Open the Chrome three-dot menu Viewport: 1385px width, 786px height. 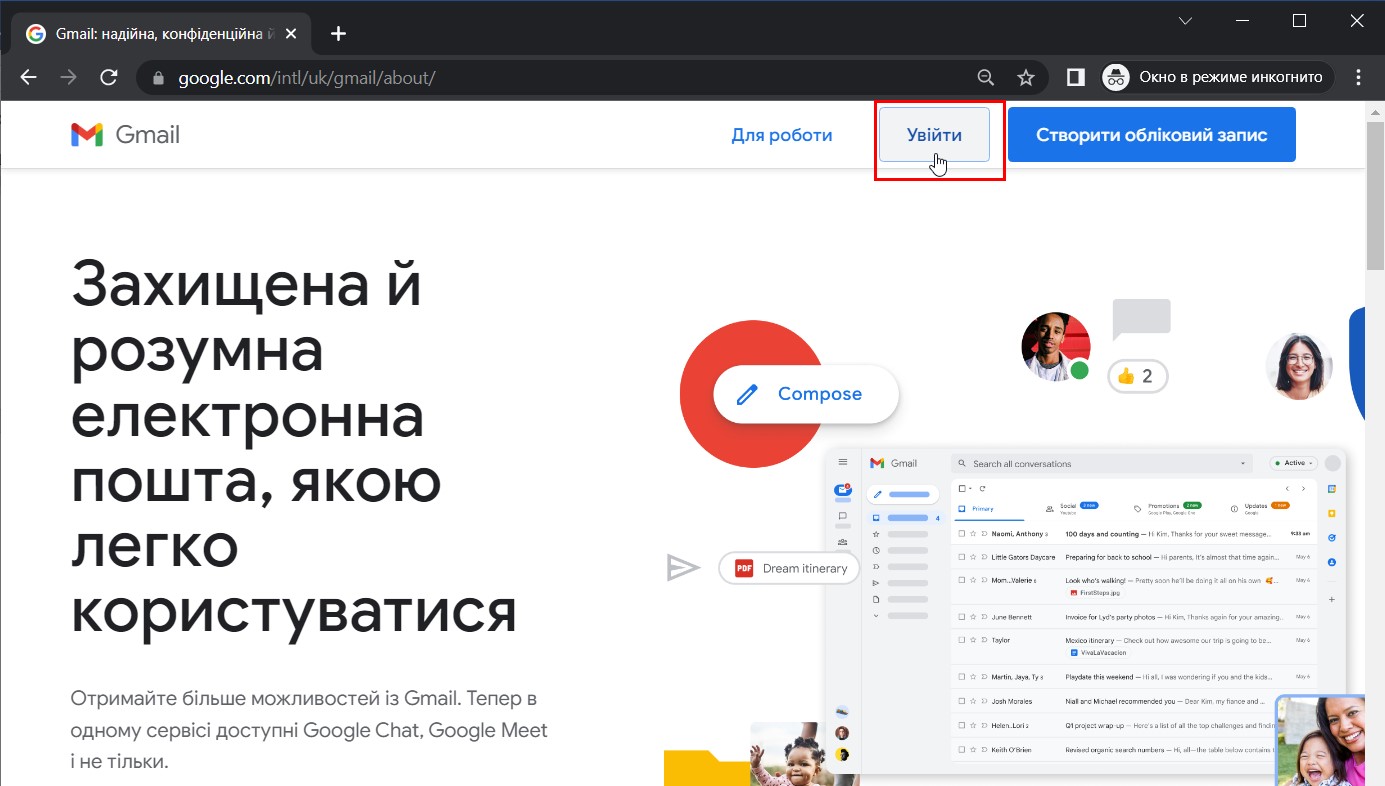click(x=1358, y=77)
